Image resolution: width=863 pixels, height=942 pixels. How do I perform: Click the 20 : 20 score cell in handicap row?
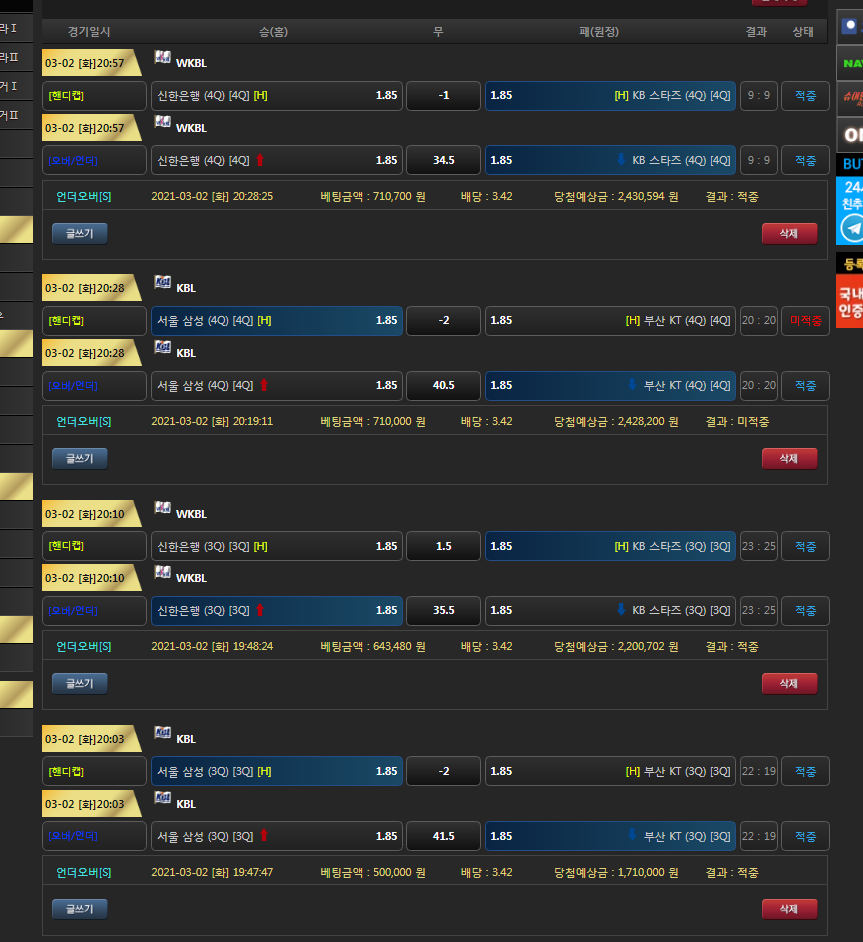[758, 321]
